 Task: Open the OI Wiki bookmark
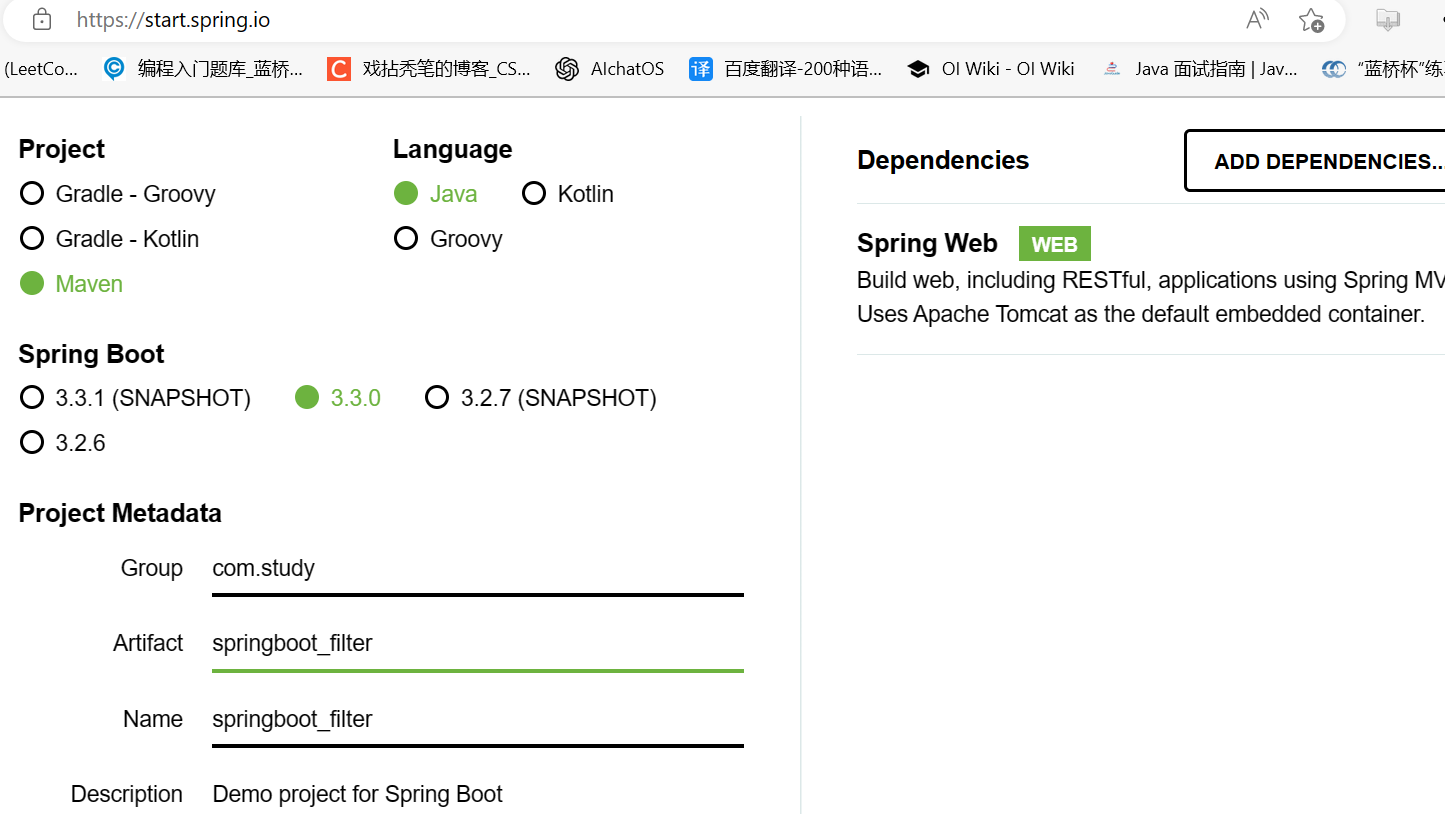(x=1007, y=68)
